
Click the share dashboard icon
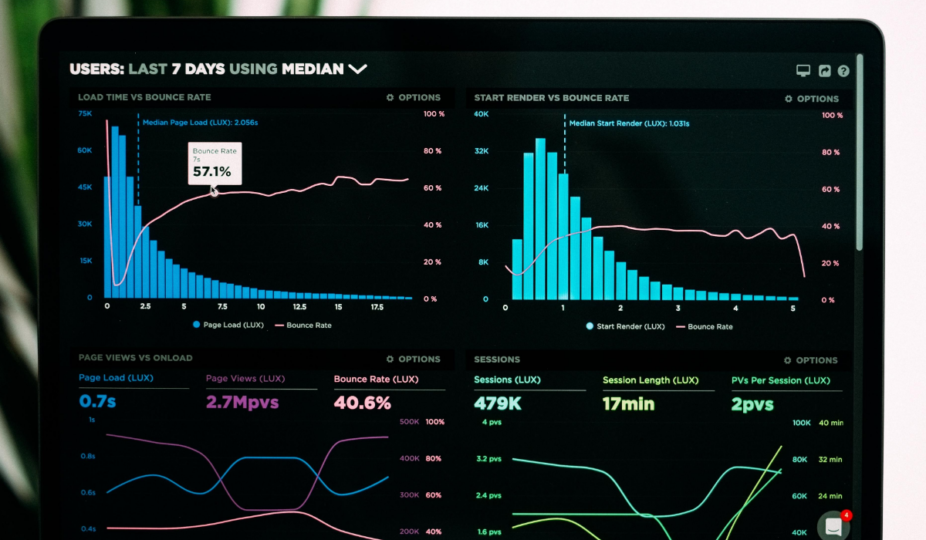coord(824,71)
